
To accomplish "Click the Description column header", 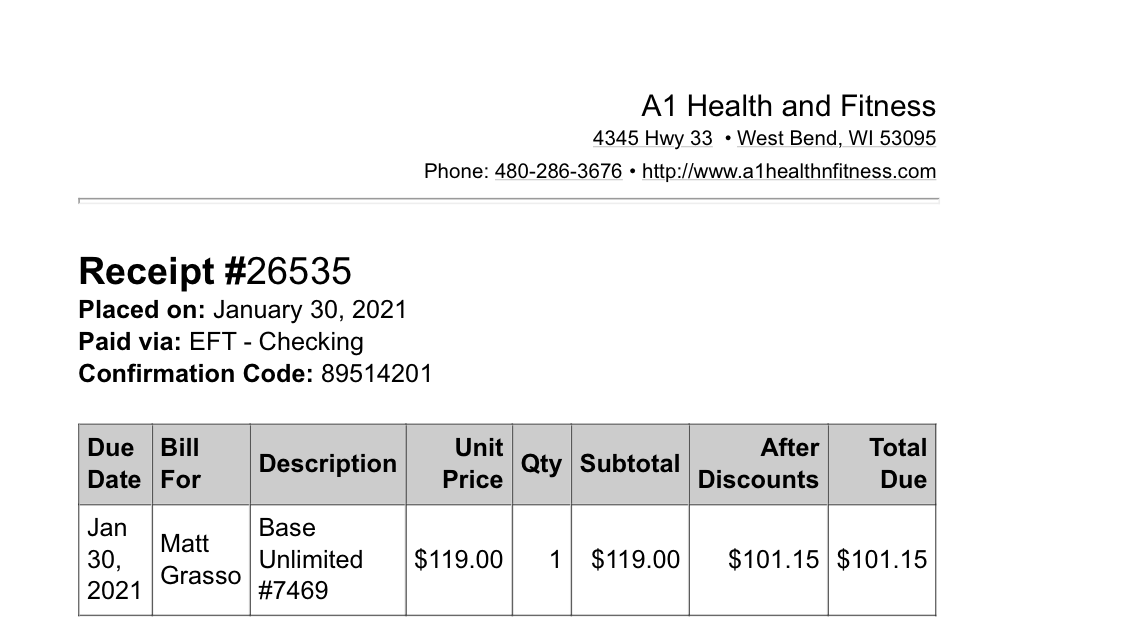I will point(328,464).
